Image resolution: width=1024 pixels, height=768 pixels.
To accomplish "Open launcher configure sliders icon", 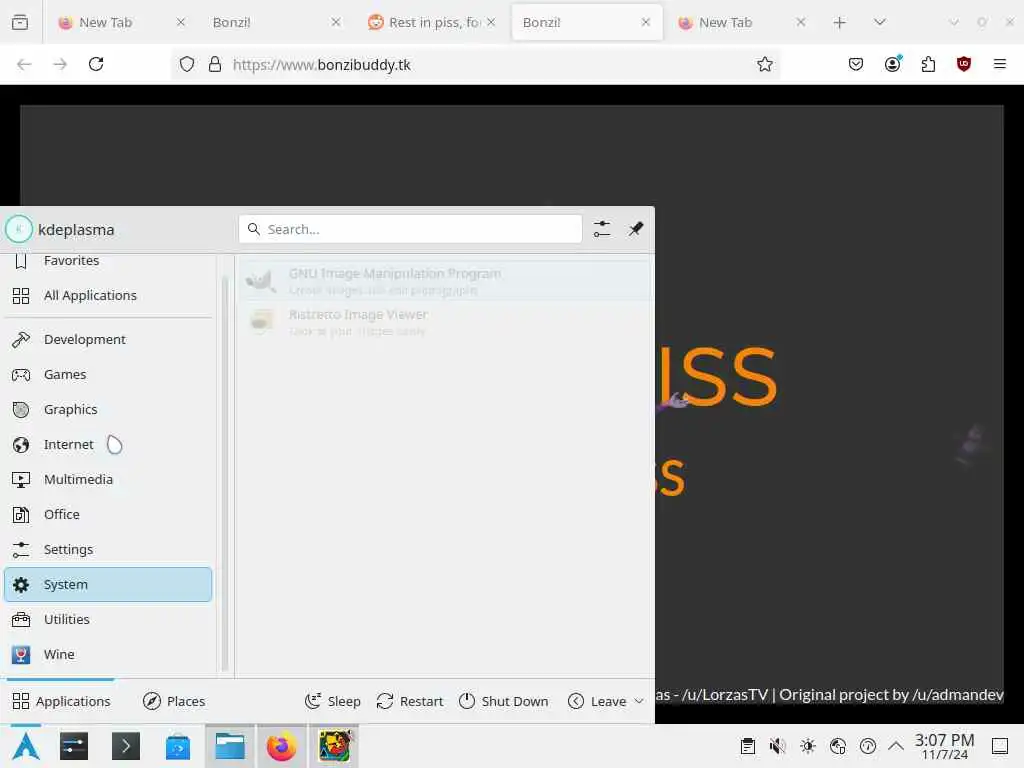I will tap(601, 229).
